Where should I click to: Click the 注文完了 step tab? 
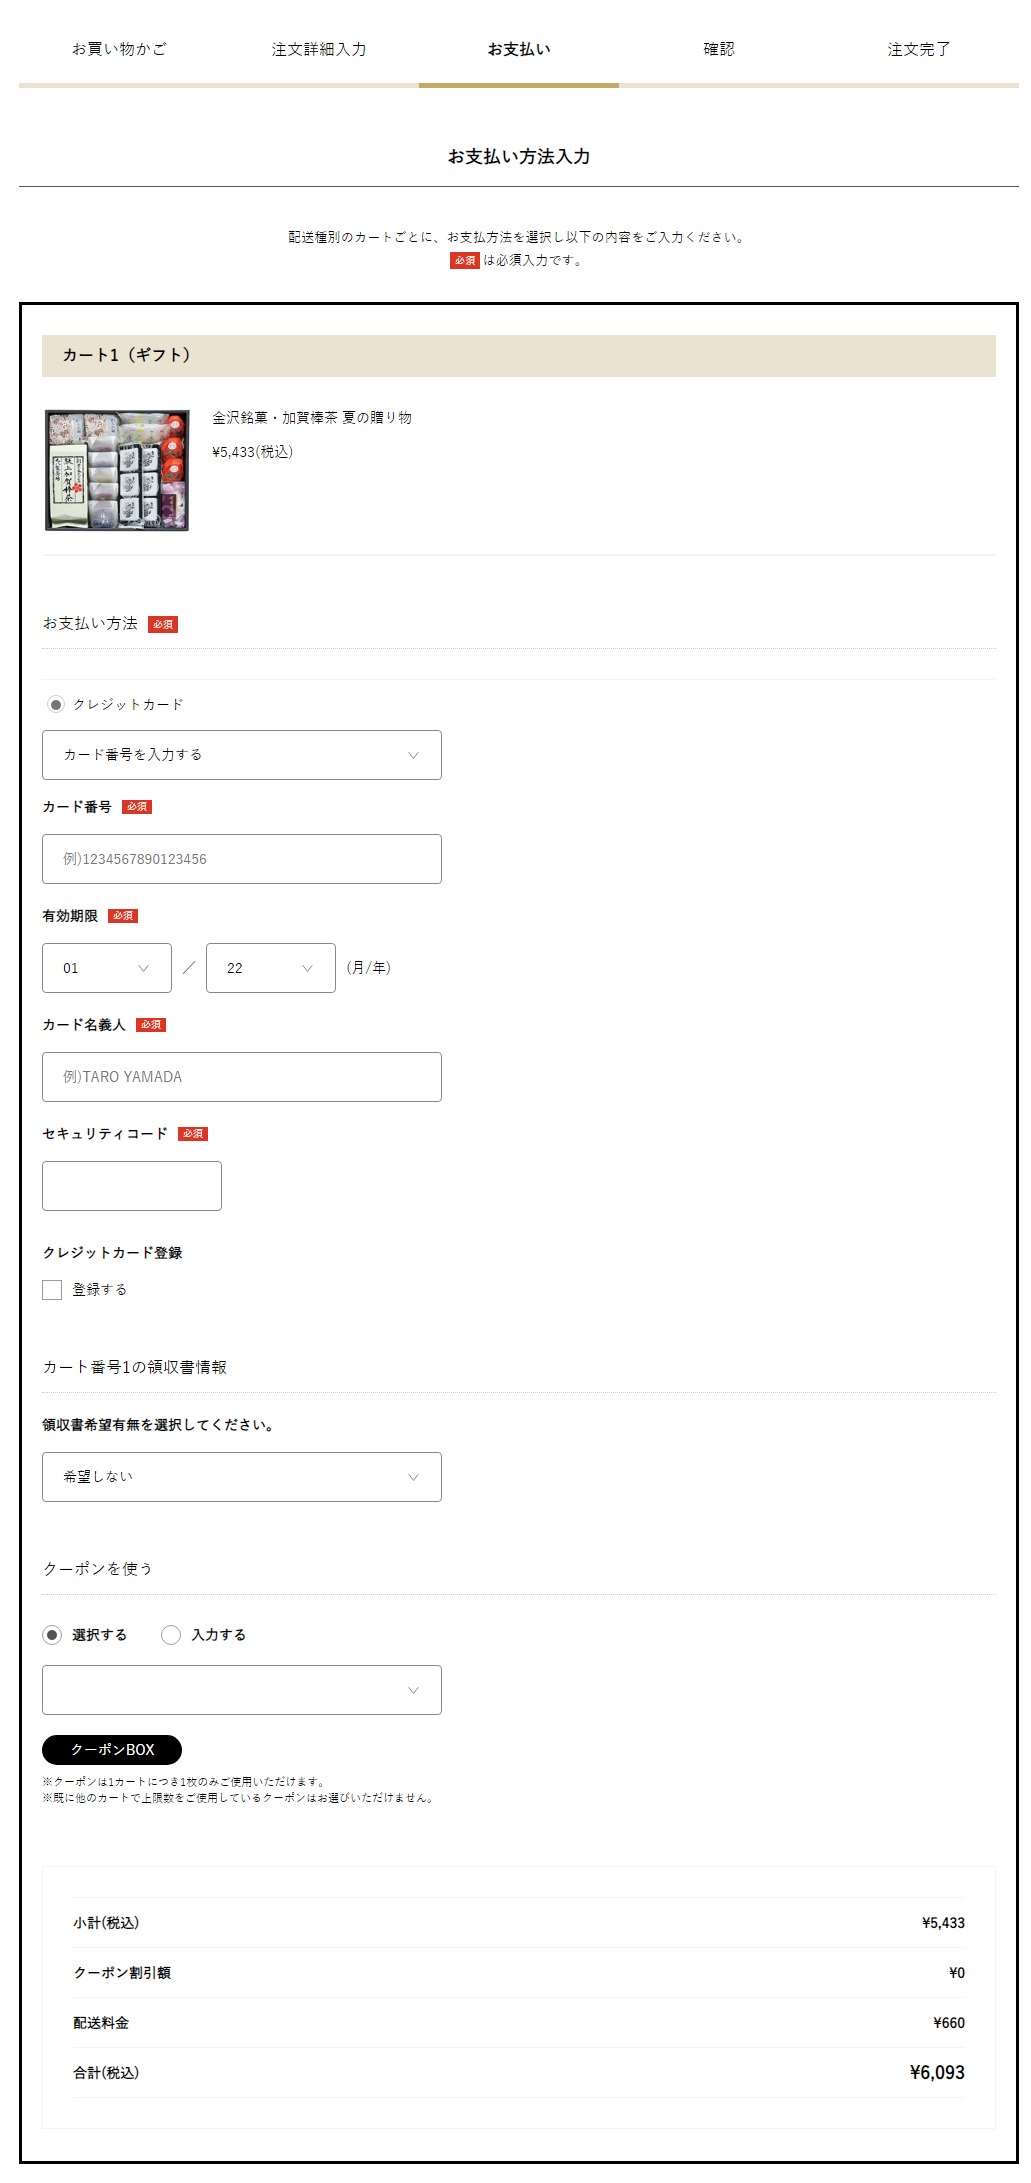(x=919, y=49)
